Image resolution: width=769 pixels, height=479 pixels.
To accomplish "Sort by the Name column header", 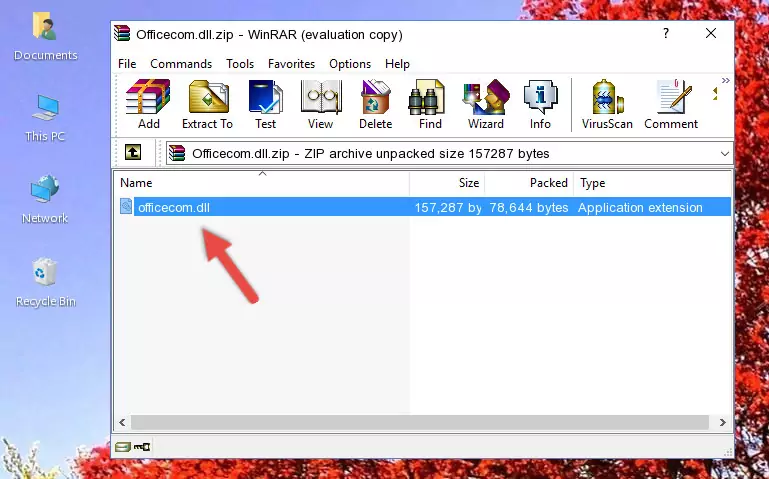I will pos(262,183).
